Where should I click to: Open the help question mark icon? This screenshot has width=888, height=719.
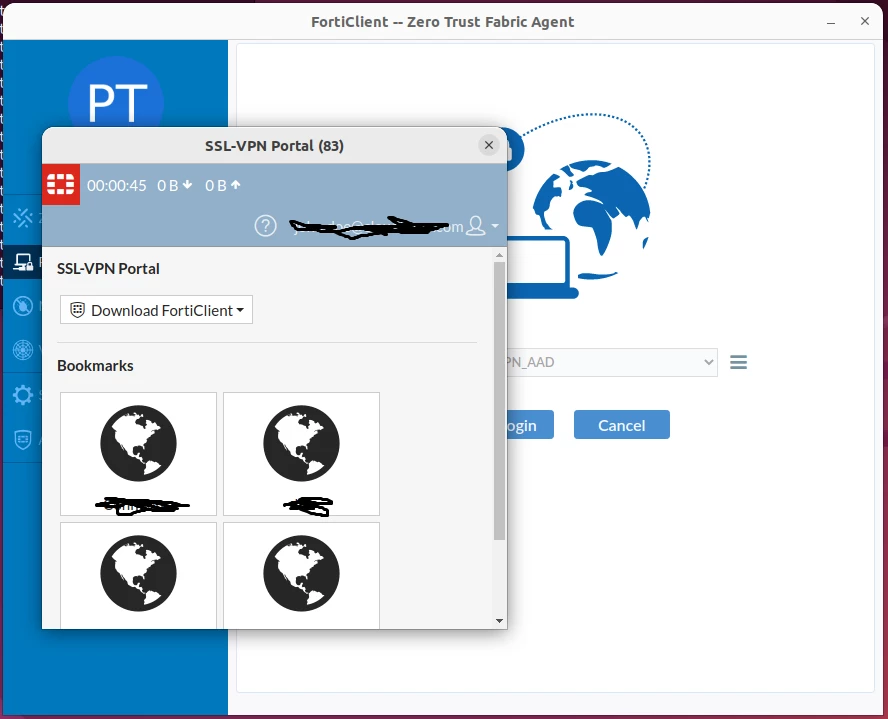(x=265, y=226)
